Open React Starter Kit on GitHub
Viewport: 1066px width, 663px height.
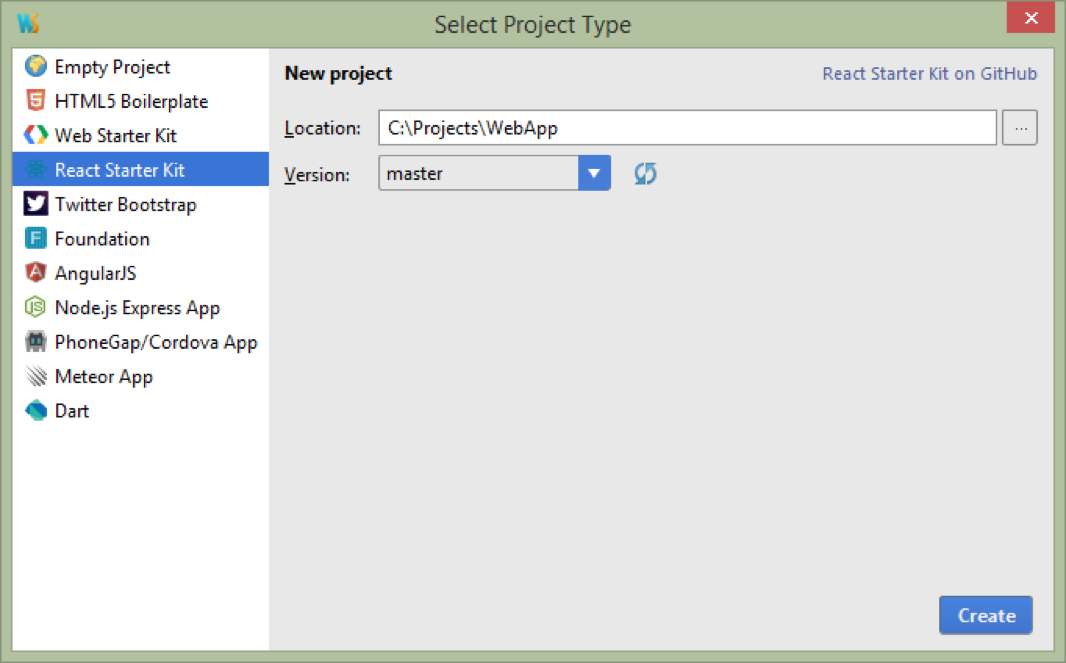[930, 73]
